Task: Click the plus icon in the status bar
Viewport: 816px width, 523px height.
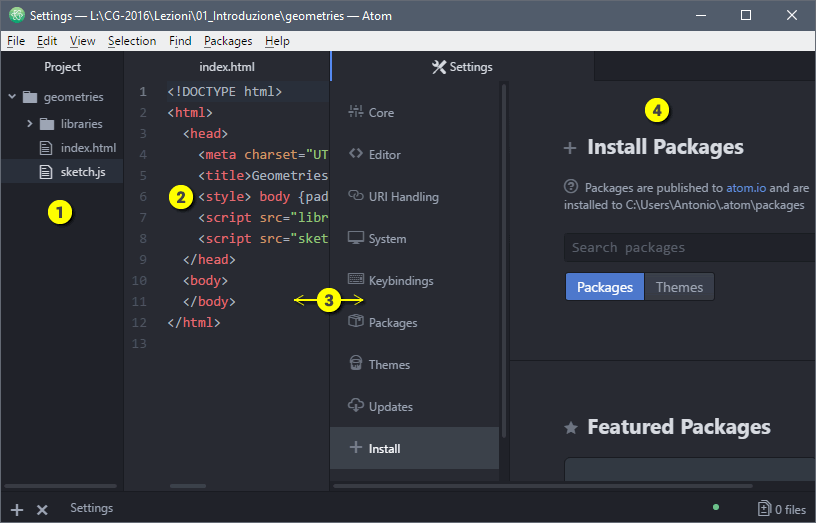Action: (x=17, y=509)
